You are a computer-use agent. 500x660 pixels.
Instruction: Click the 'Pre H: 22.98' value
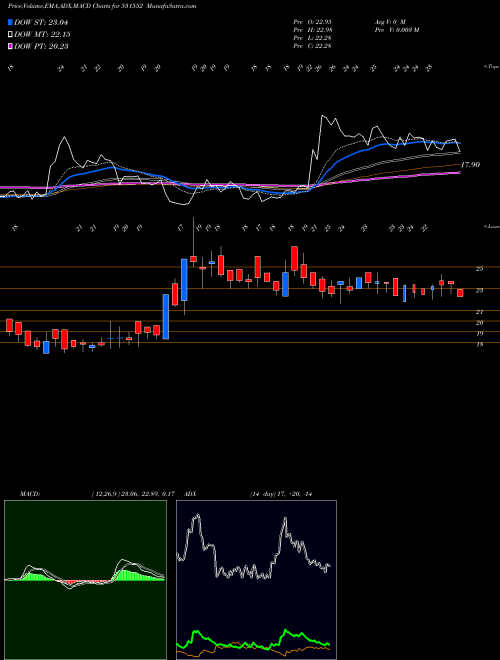[x=313, y=30]
